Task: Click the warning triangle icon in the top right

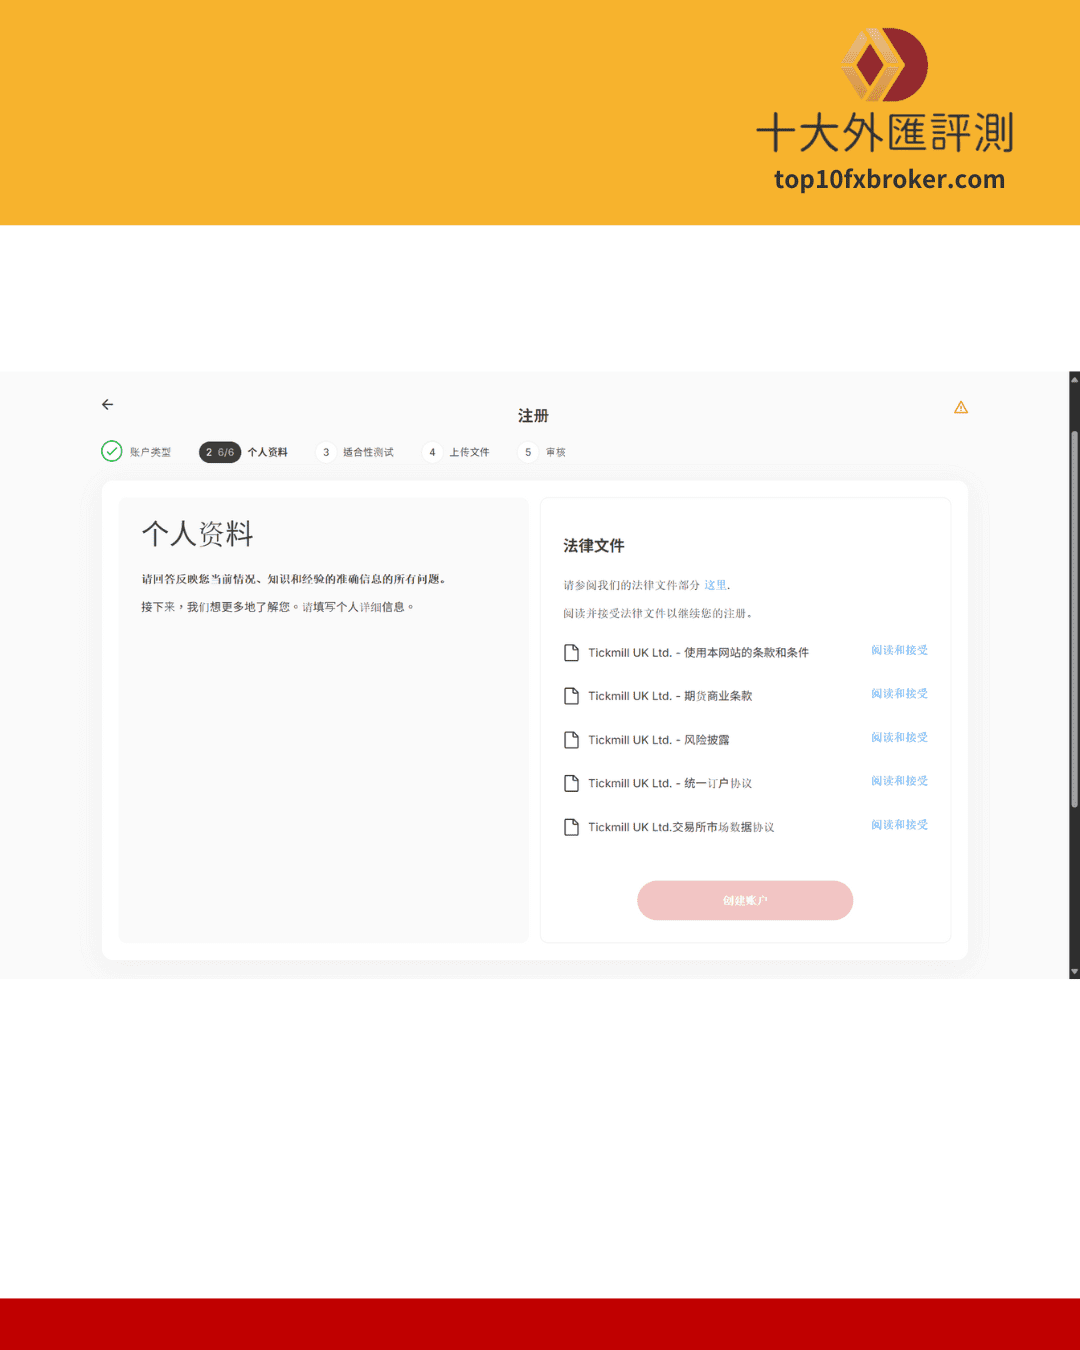Action: point(961,407)
